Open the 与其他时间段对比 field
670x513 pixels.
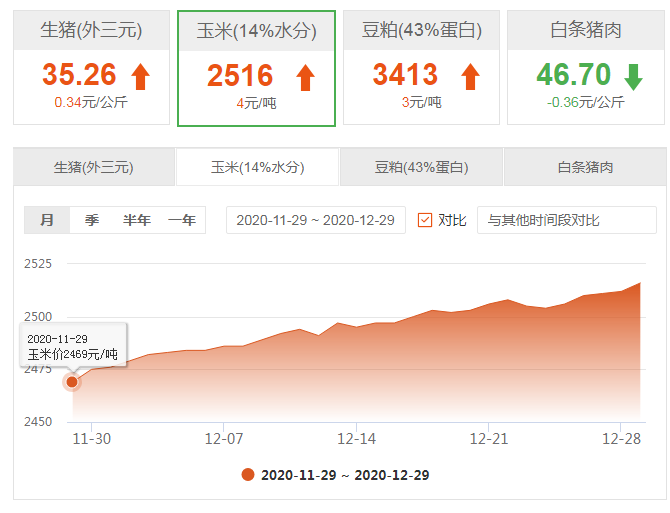[567, 220]
